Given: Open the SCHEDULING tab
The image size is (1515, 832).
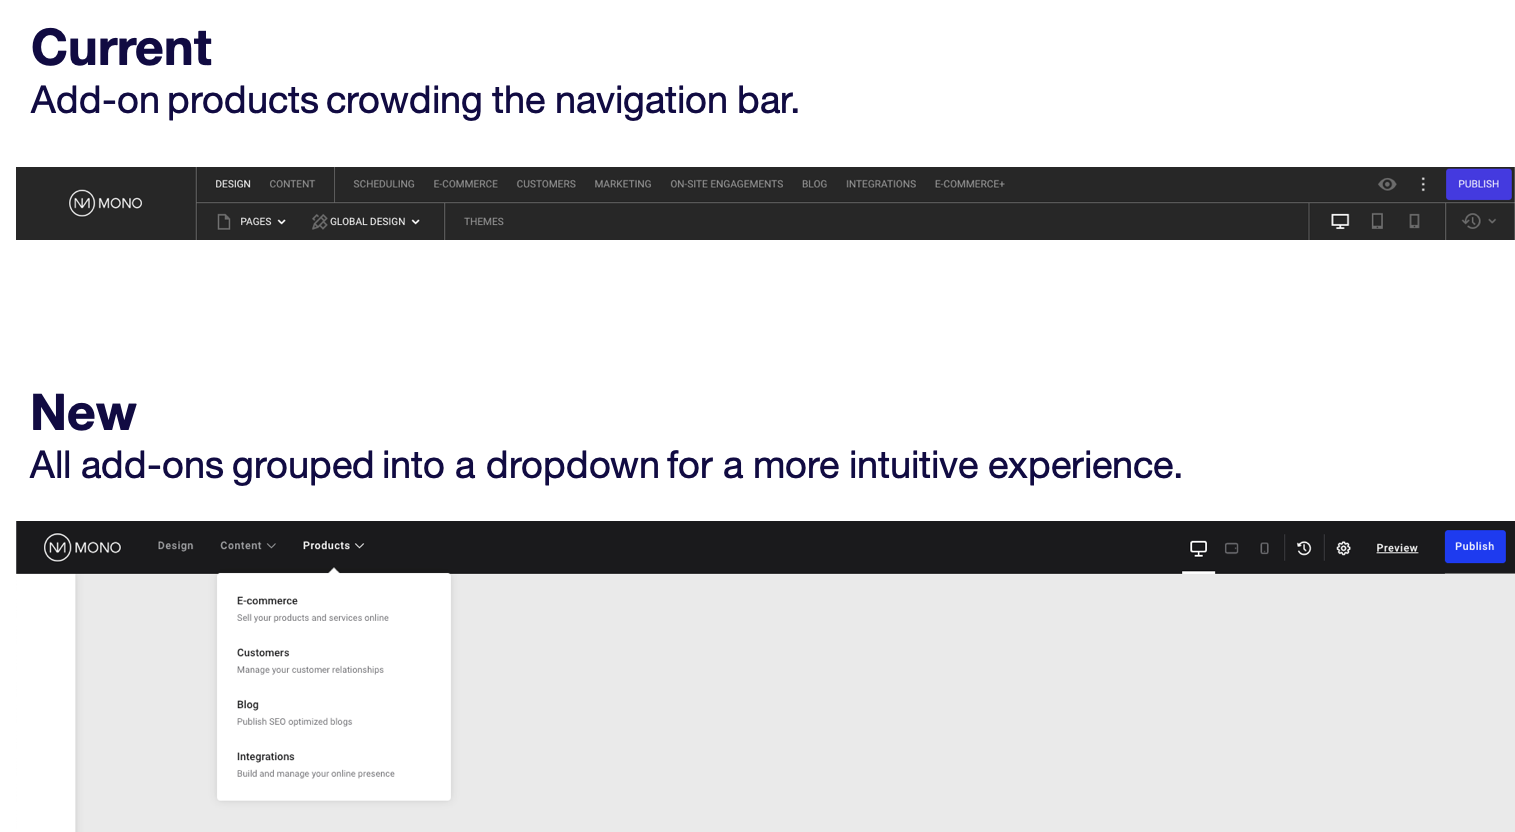Looking at the screenshot, I should (x=384, y=184).
